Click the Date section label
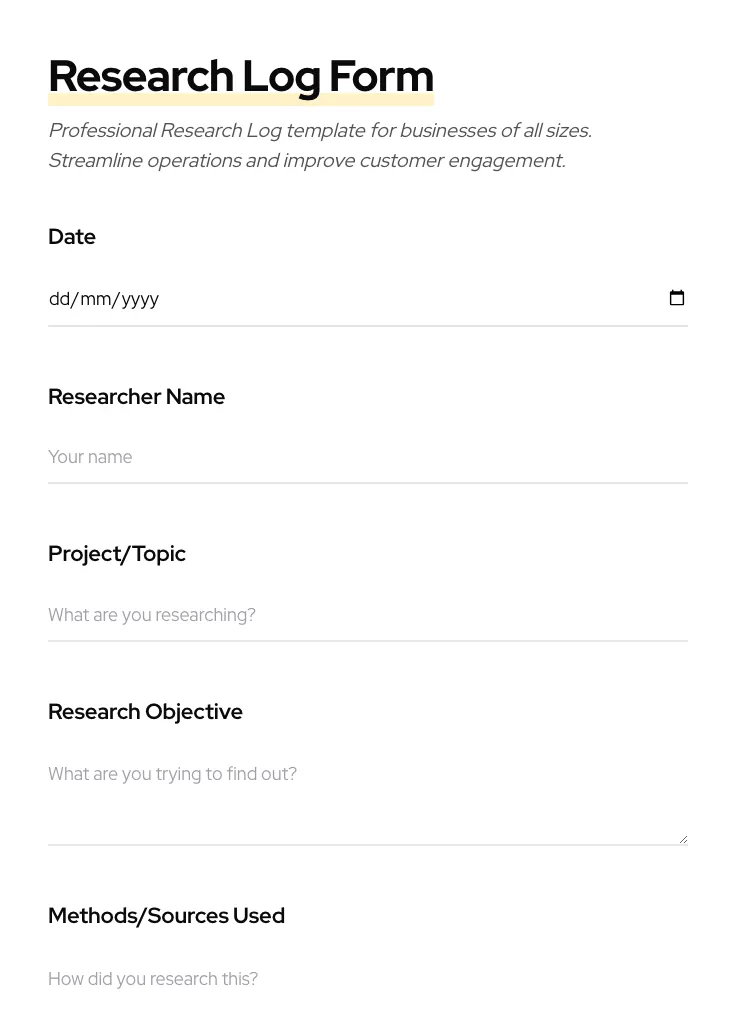Viewport: 736px width, 1024px height. 72,237
